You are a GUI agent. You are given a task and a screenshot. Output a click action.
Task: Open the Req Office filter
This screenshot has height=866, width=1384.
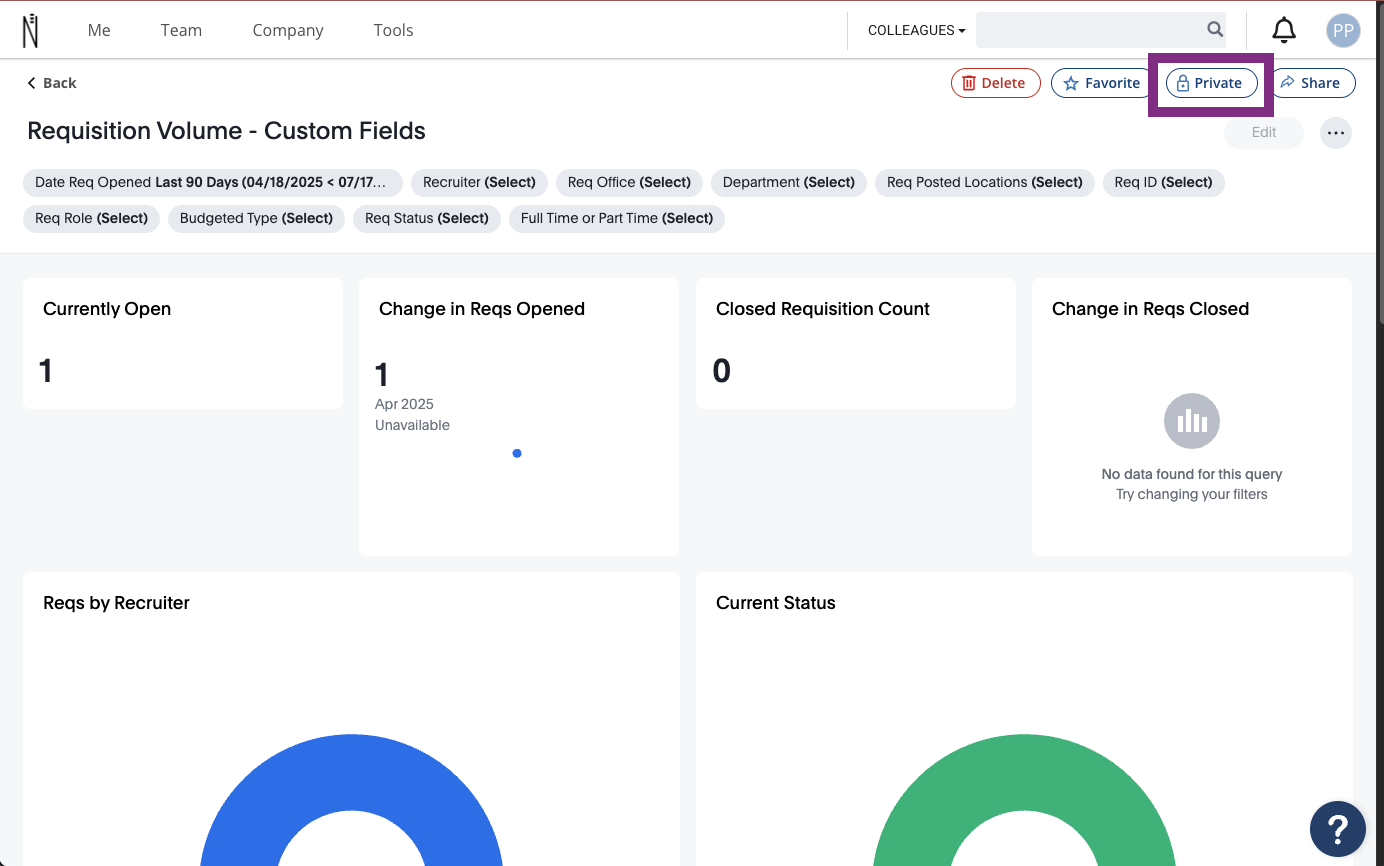click(x=629, y=182)
